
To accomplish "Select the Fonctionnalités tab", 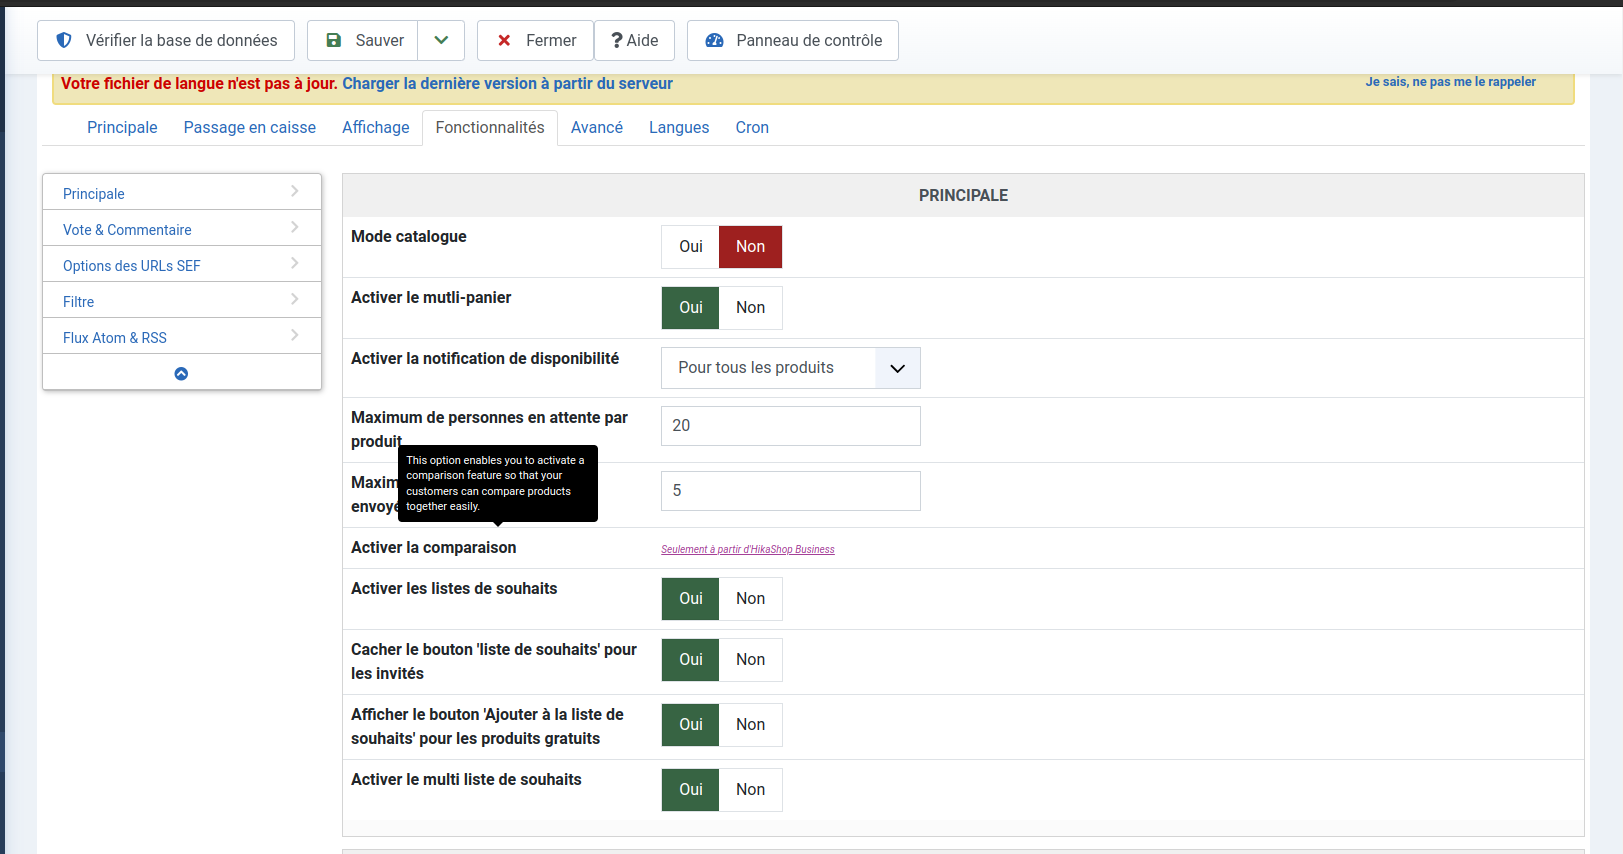I will 490,127.
